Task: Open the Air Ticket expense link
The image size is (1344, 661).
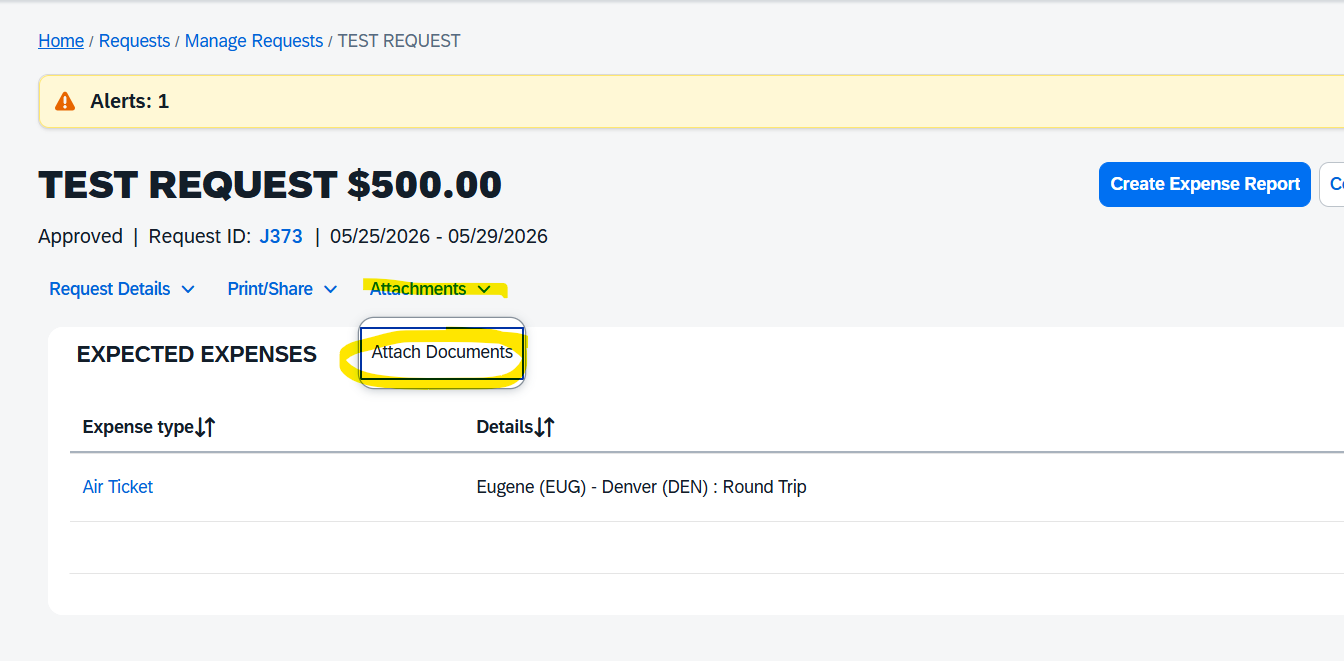Action: pos(118,487)
